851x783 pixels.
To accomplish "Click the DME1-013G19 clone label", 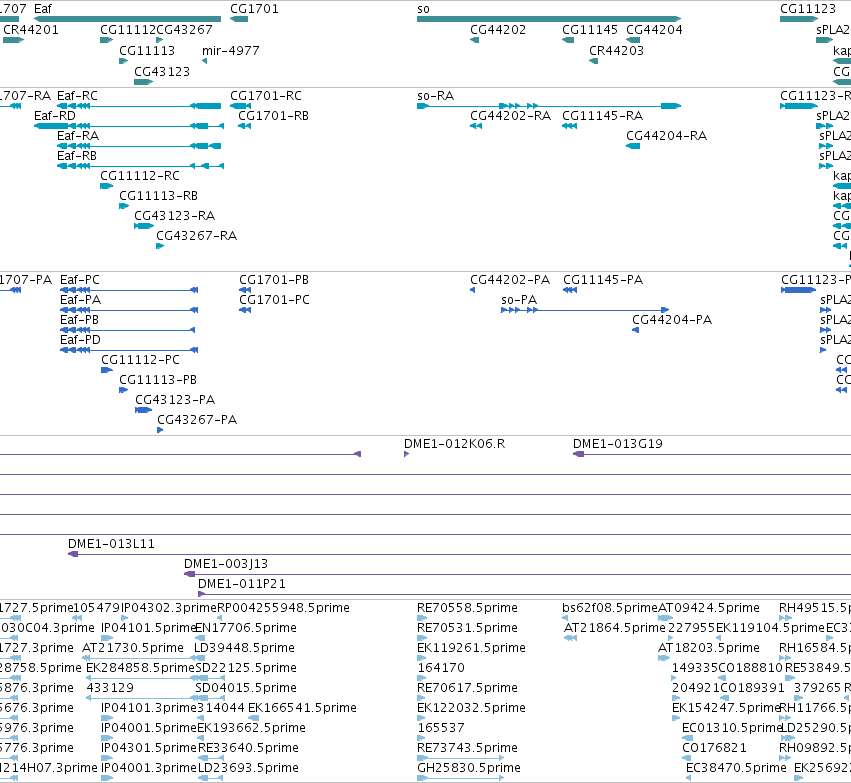I will (x=618, y=444).
